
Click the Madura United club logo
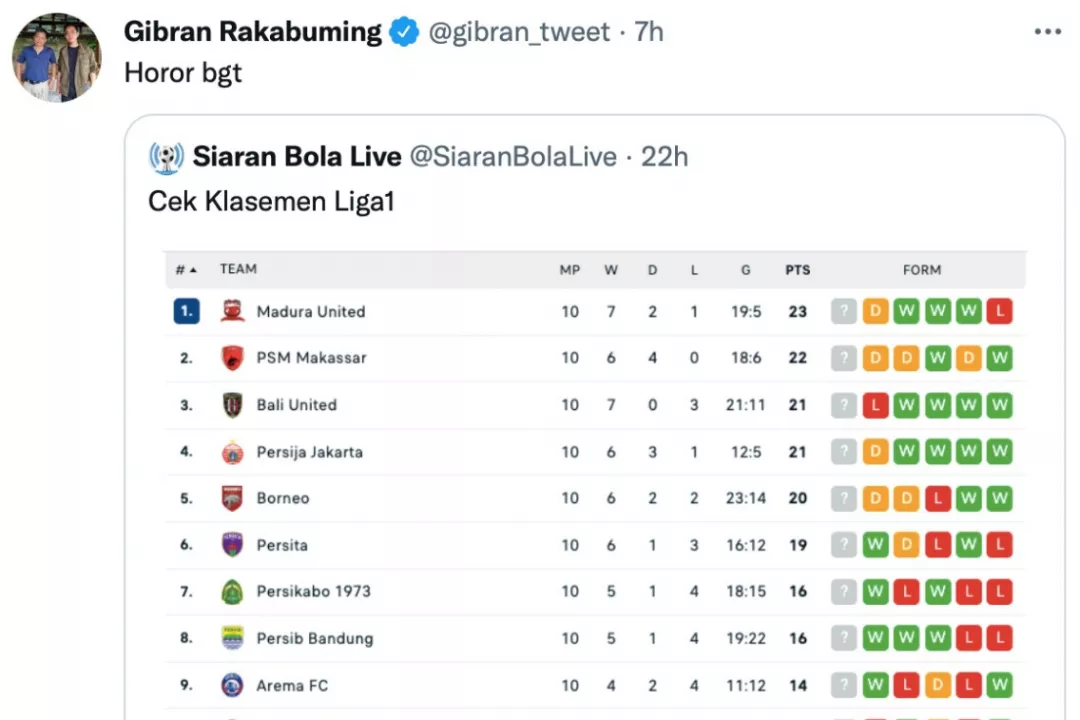pyautogui.click(x=233, y=311)
